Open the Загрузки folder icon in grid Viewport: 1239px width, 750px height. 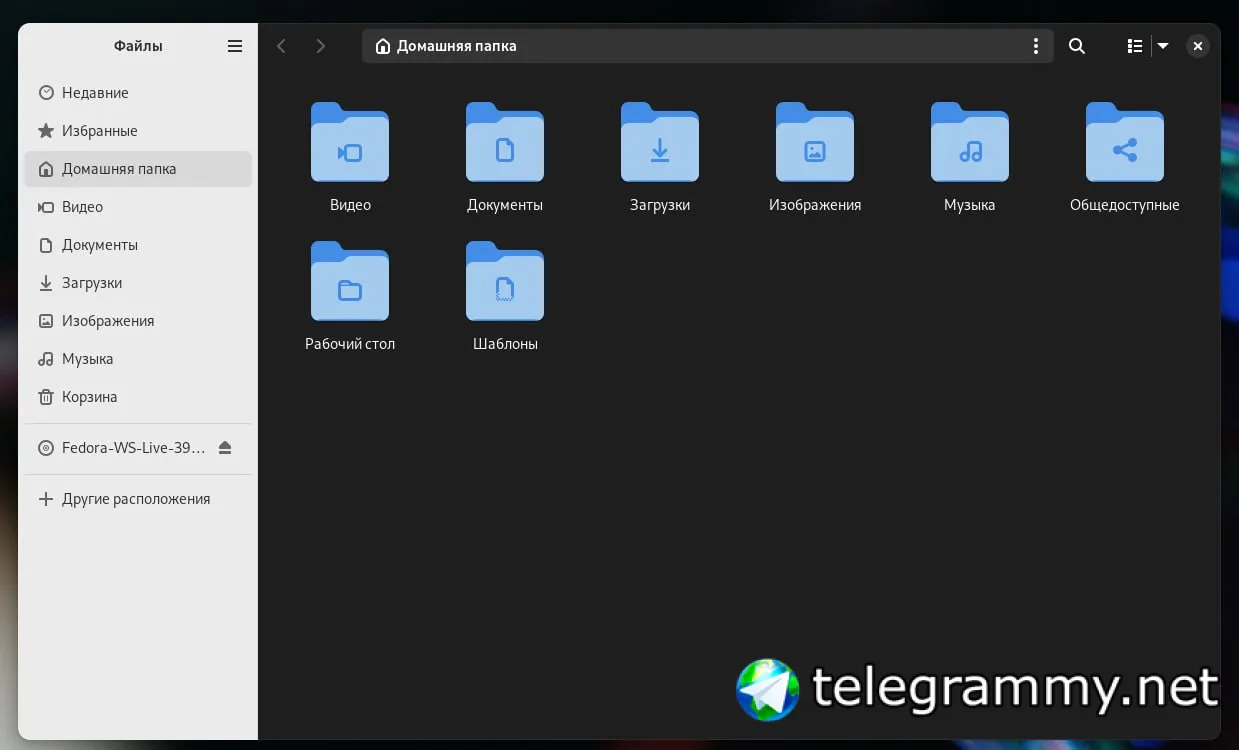tap(660, 142)
